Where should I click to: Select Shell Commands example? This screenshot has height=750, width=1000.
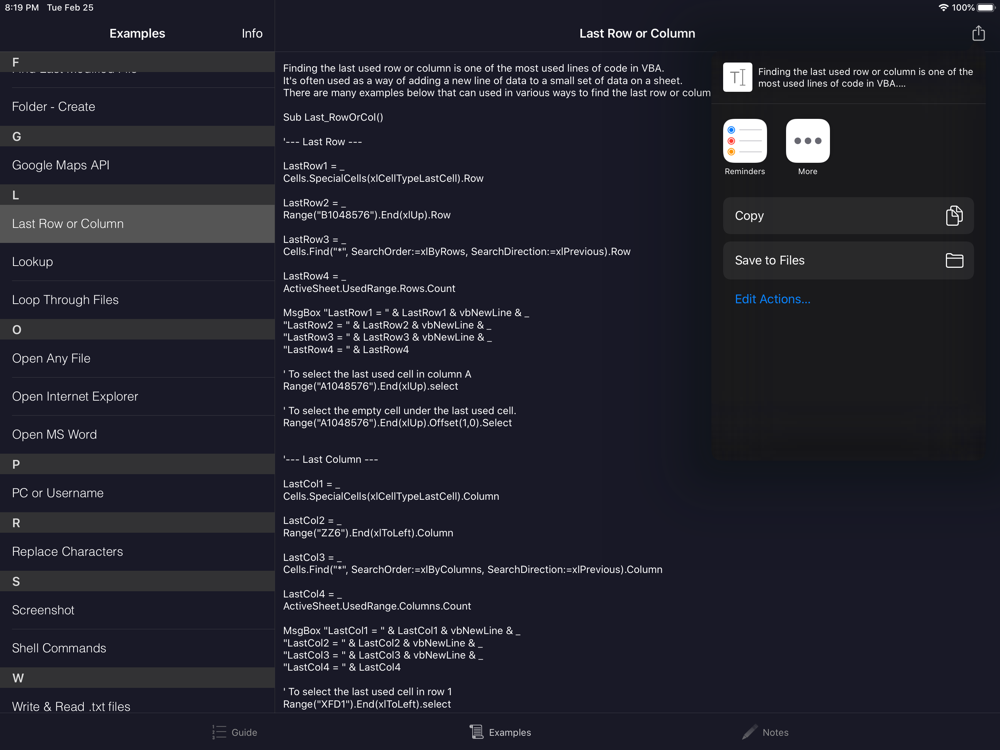137,648
